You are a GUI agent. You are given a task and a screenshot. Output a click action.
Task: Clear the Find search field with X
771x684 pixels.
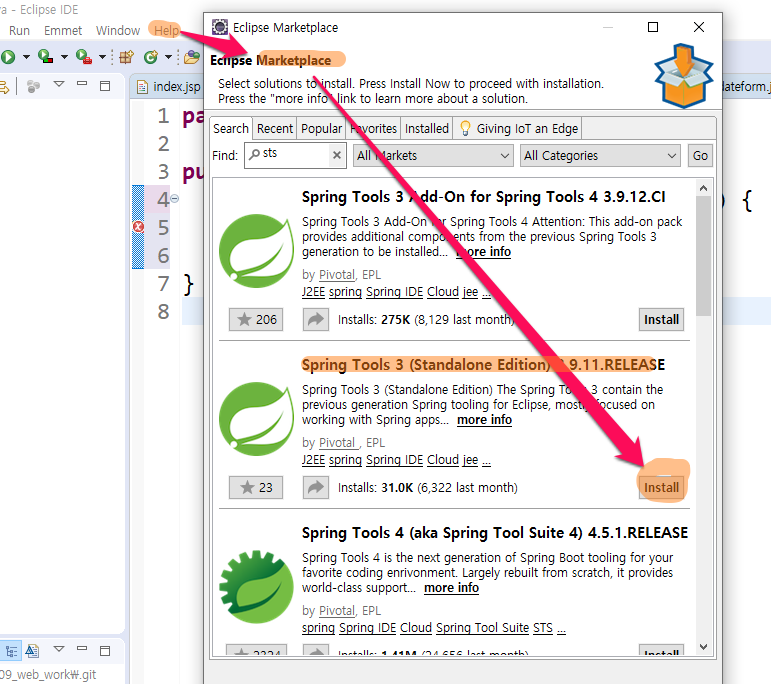tap(337, 155)
